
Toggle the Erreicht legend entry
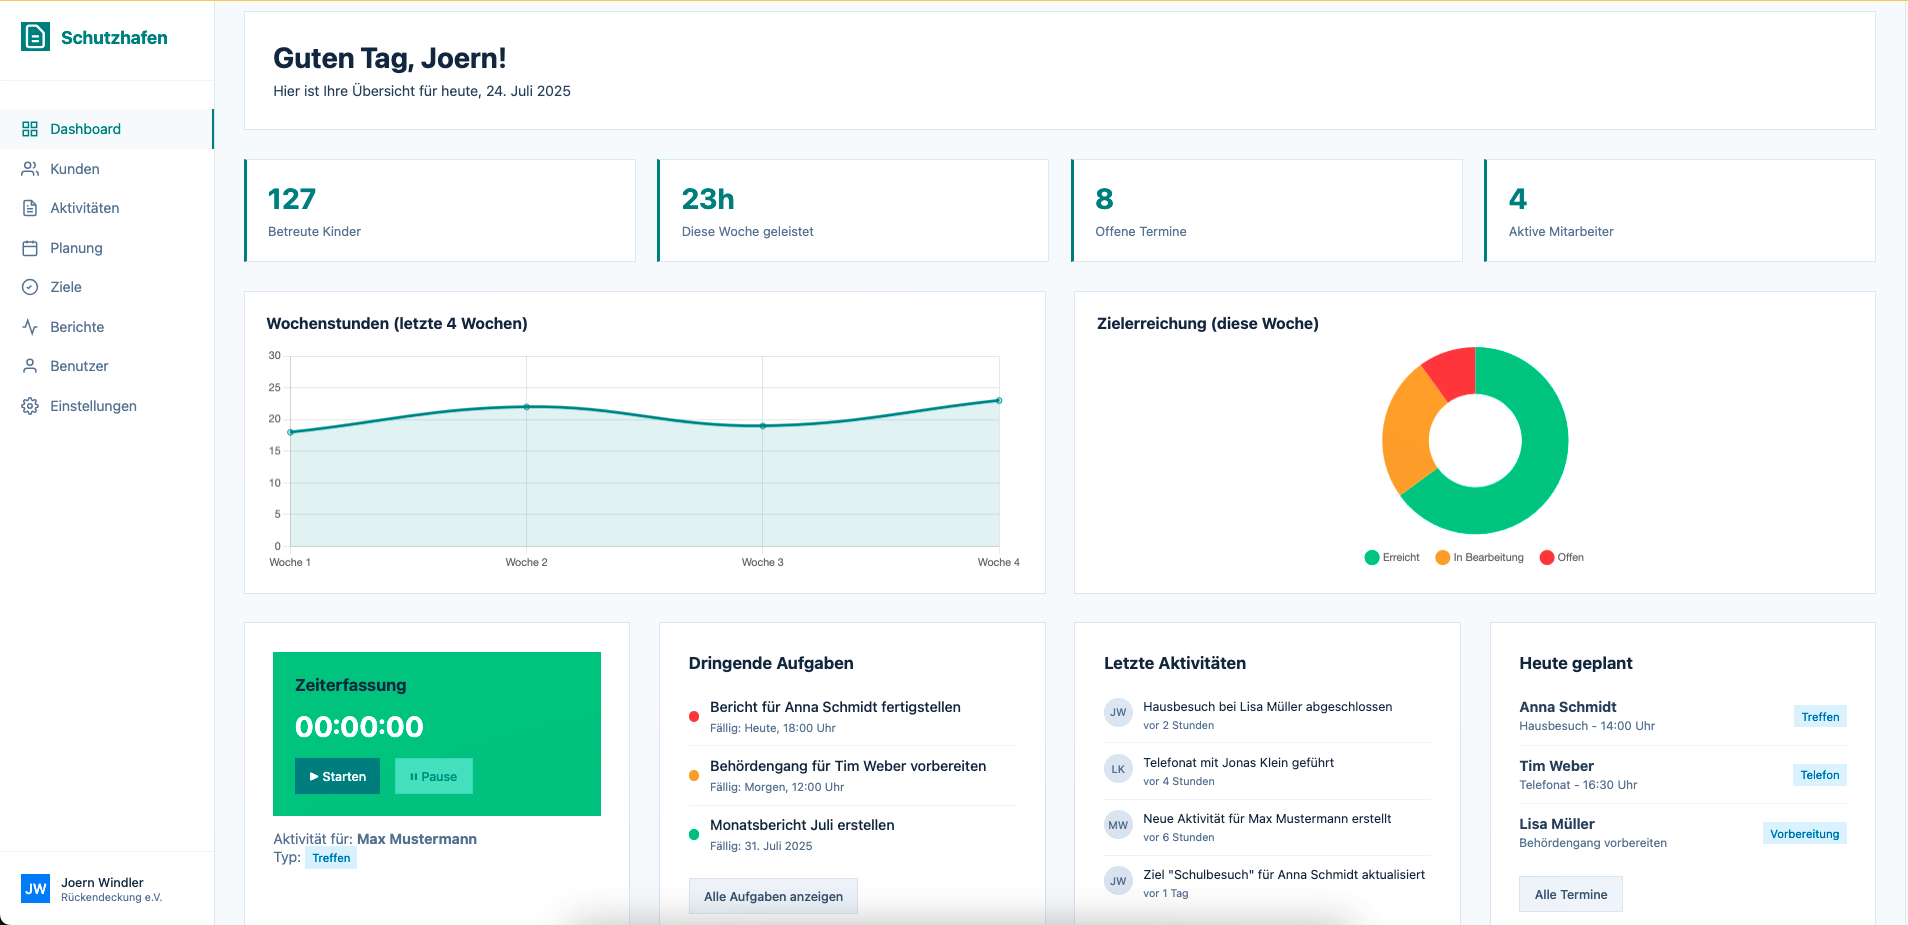point(1392,558)
